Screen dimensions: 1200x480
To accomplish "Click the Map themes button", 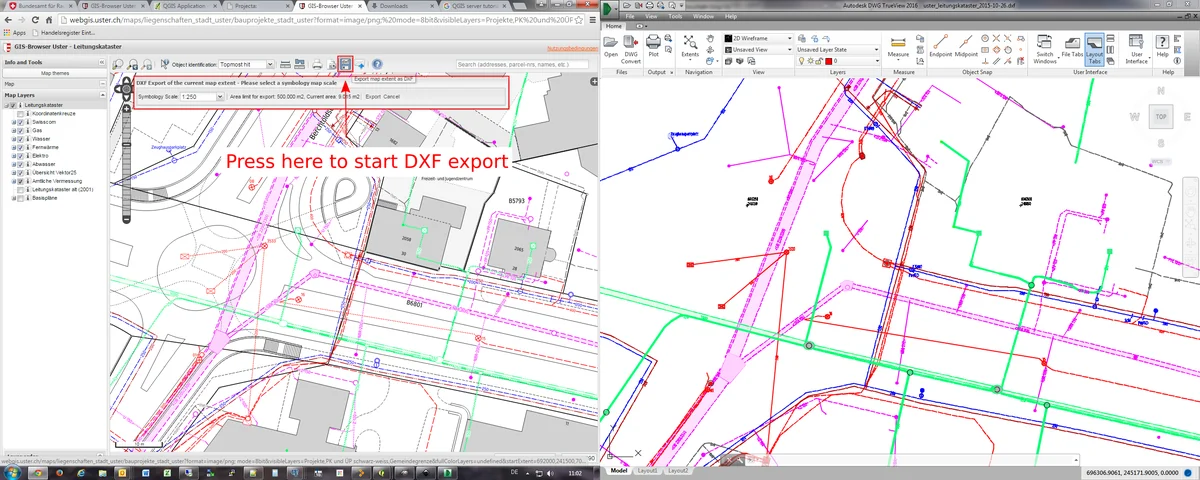I will pyautogui.click(x=55, y=73).
